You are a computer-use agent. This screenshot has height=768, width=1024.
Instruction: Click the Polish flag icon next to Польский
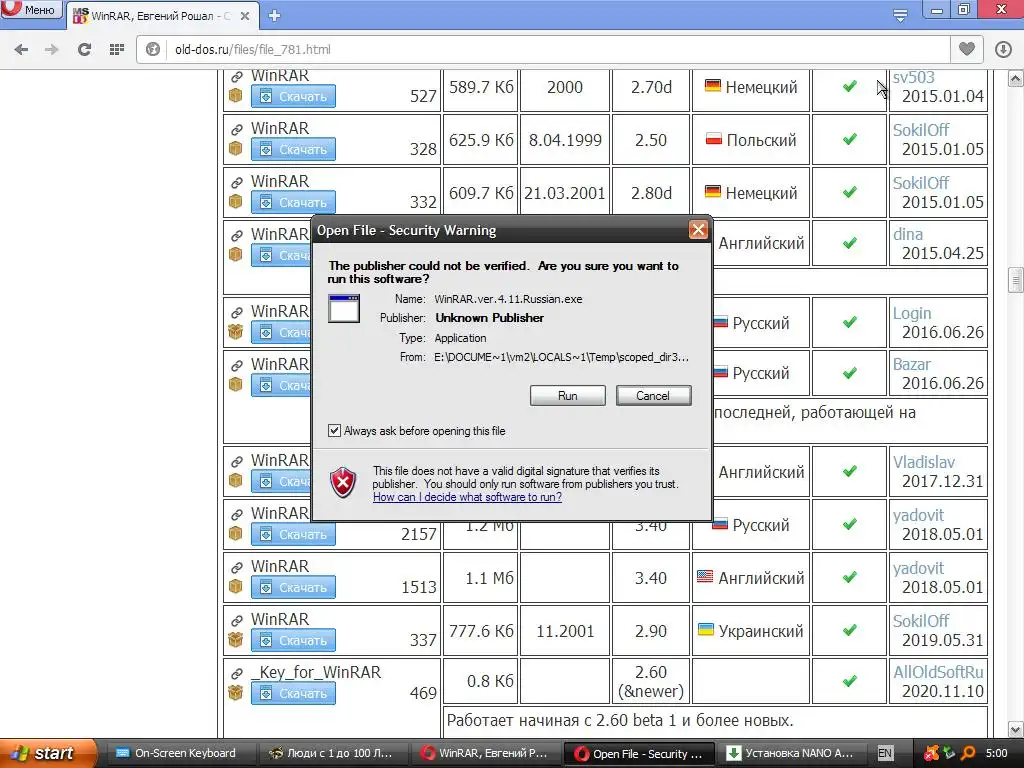click(x=713, y=139)
